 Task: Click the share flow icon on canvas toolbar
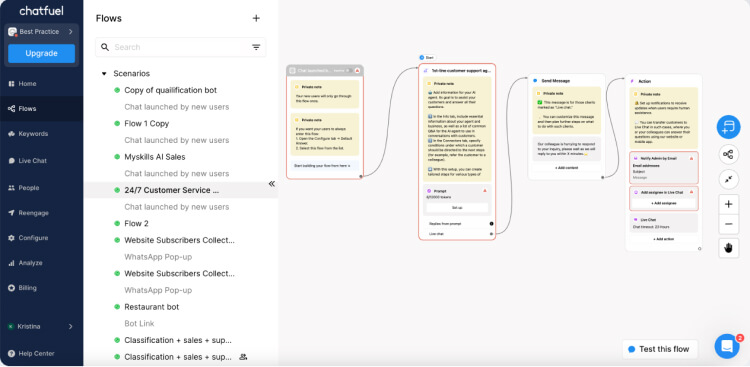[x=728, y=155]
